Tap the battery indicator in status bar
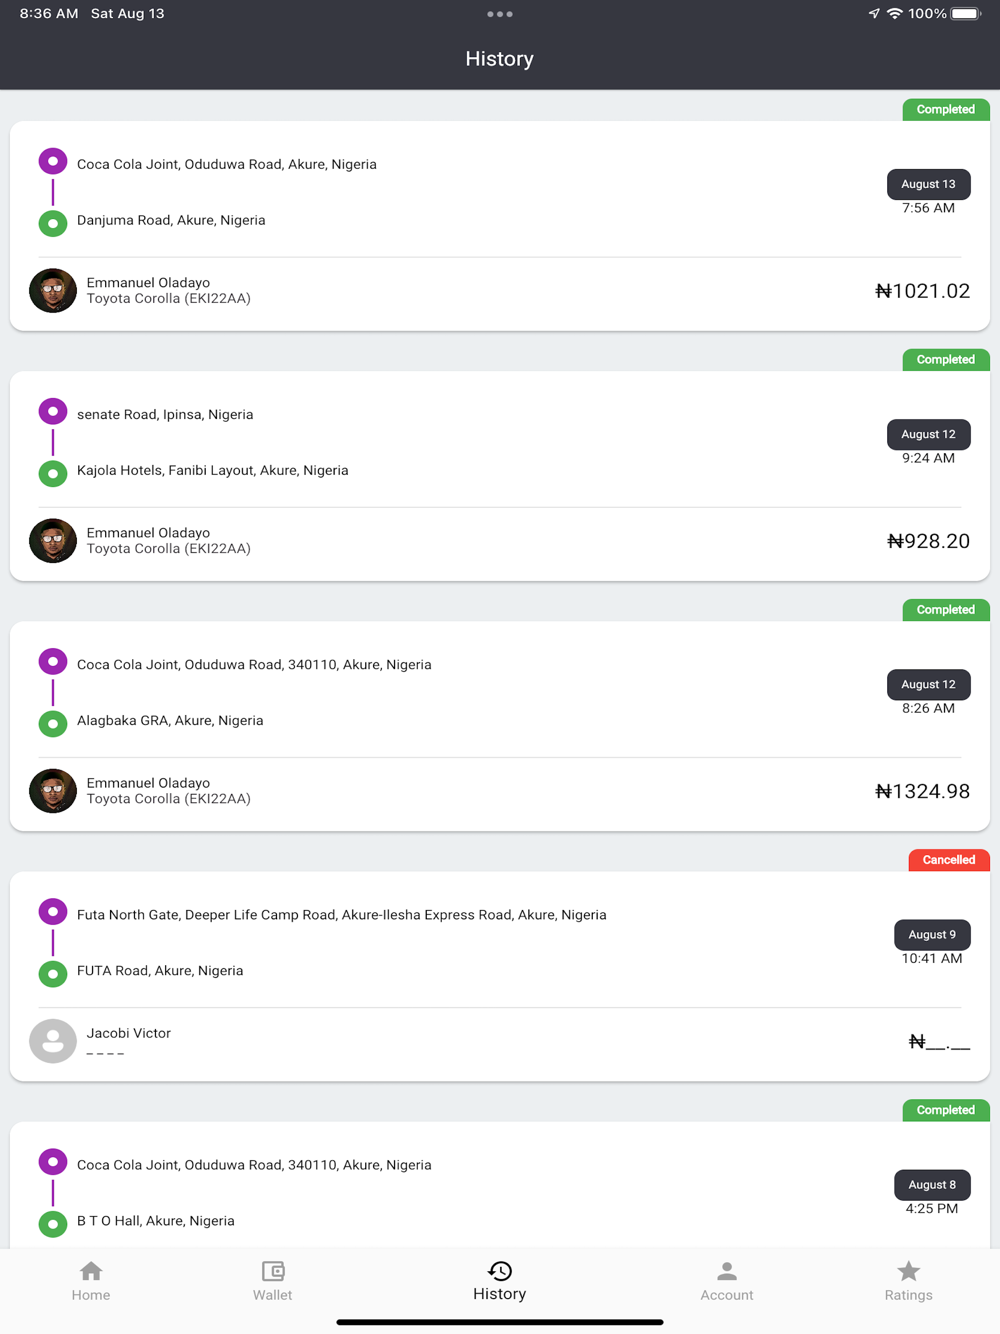1000x1334 pixels. pyautogui.click(x=966, y=14)
